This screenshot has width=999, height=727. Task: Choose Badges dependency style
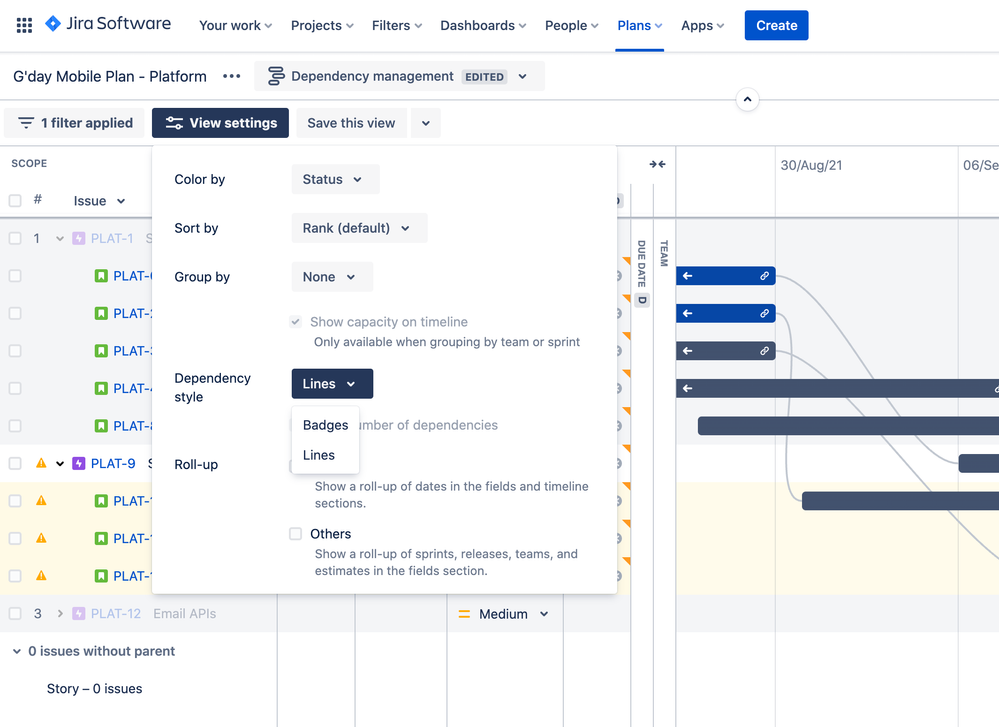326,425
